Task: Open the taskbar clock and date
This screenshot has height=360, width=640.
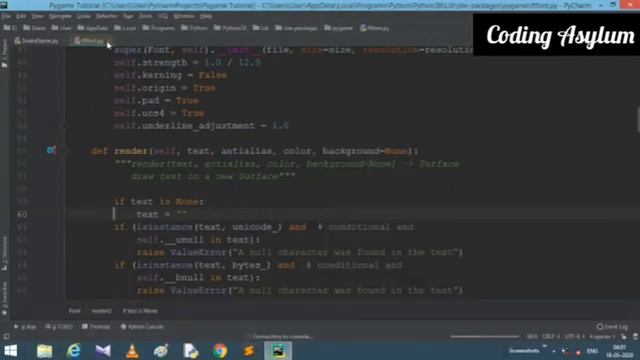Action: click(619, 351)
